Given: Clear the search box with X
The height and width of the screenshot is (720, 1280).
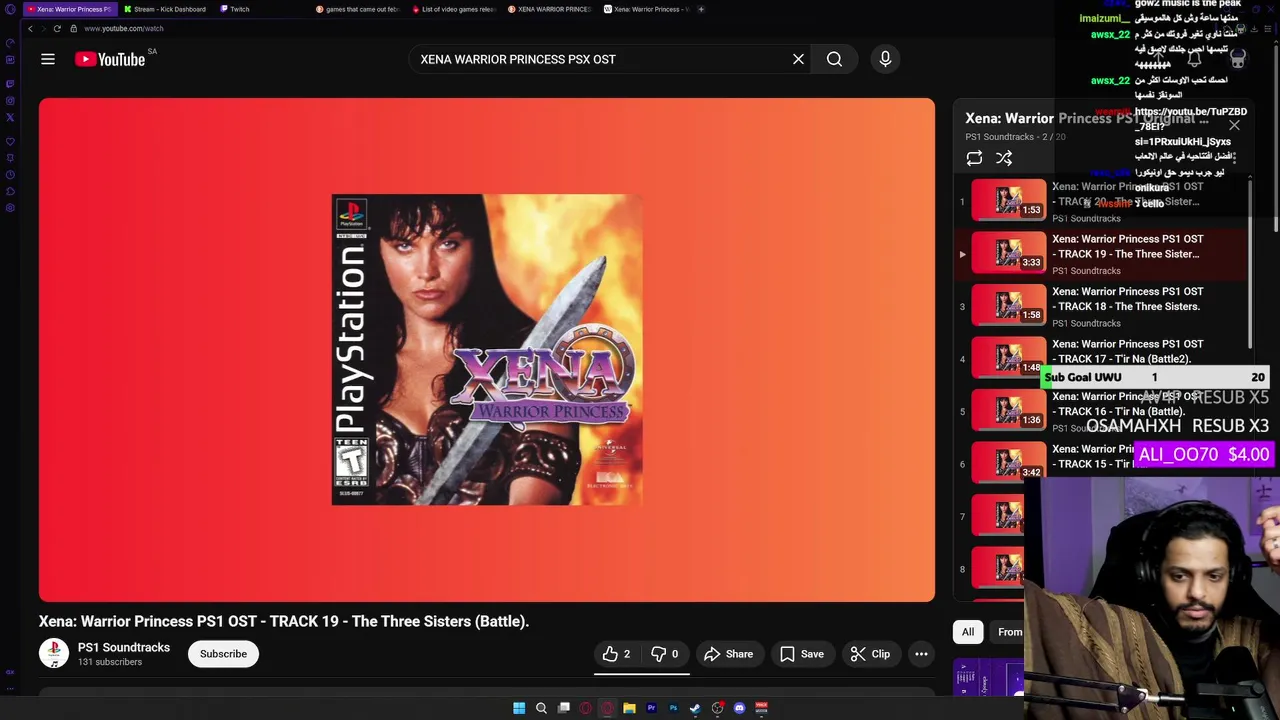Looking at the screenshot, I should [x=798, y=59].
